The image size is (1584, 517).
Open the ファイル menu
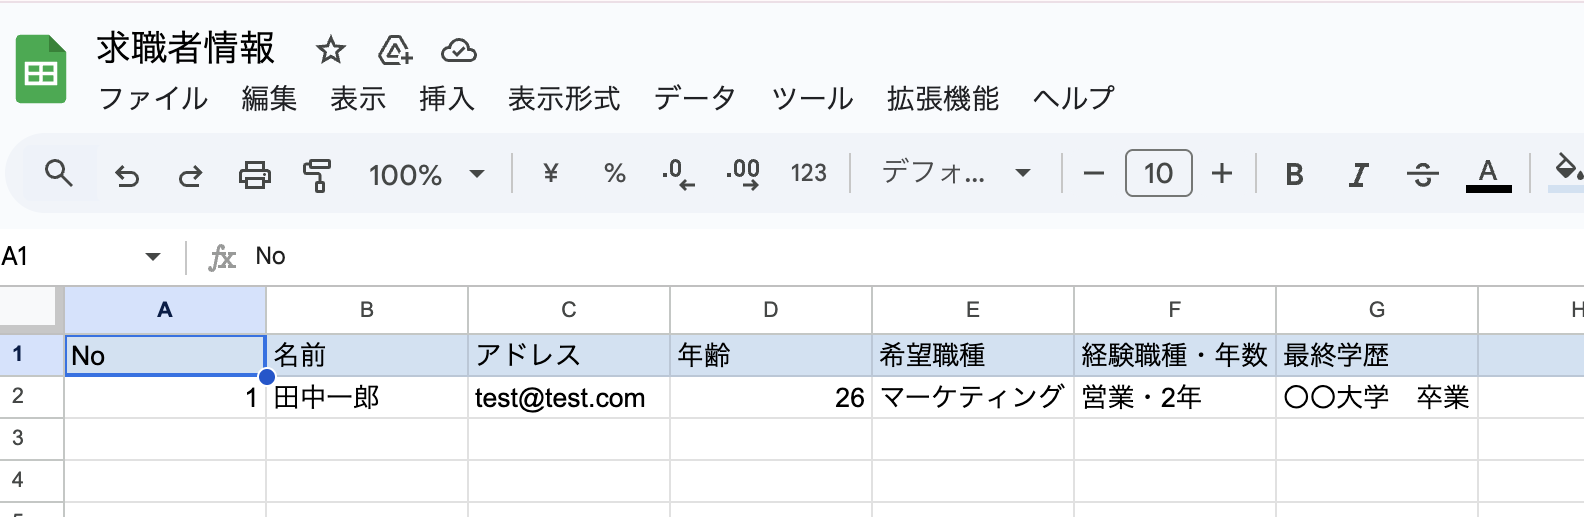pos(153,98)
